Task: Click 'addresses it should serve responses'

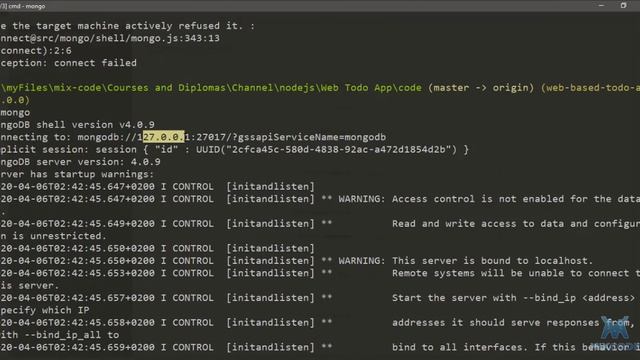Action: [x=496, y=322]
